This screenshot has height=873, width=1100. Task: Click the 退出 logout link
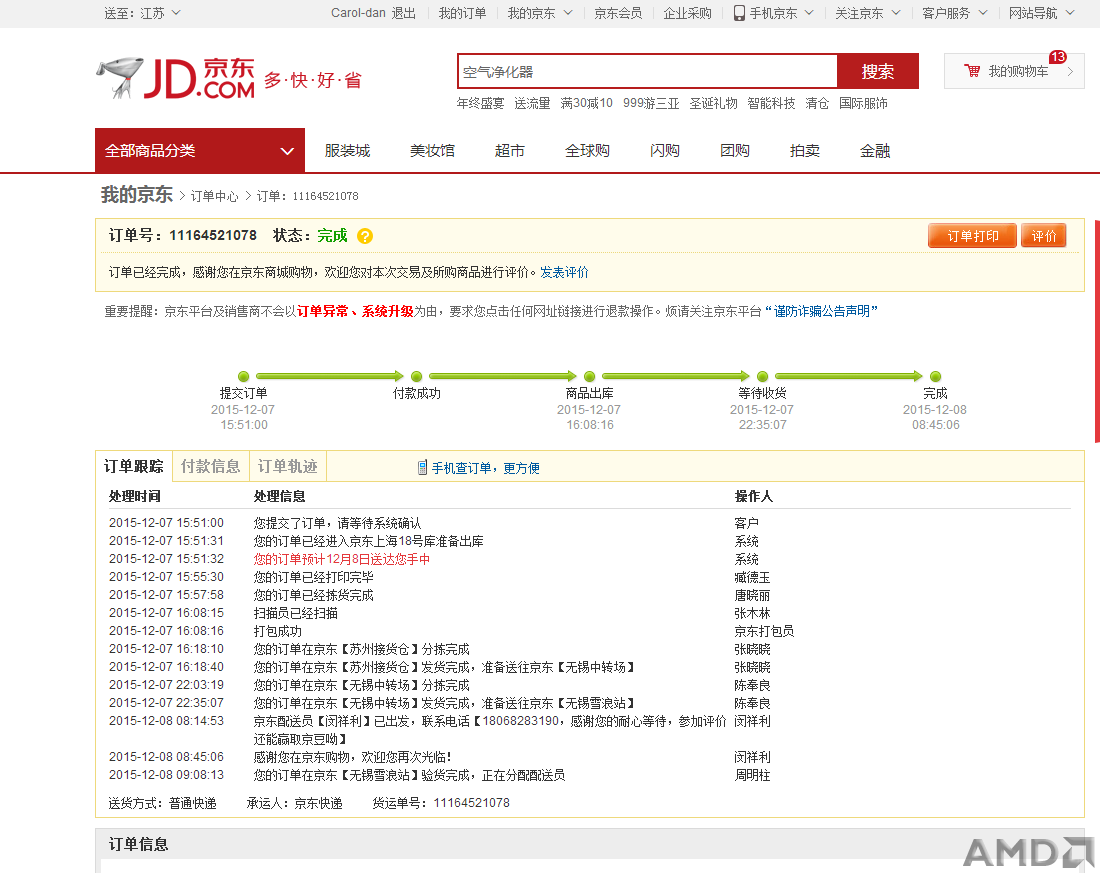tap(403, 13)
